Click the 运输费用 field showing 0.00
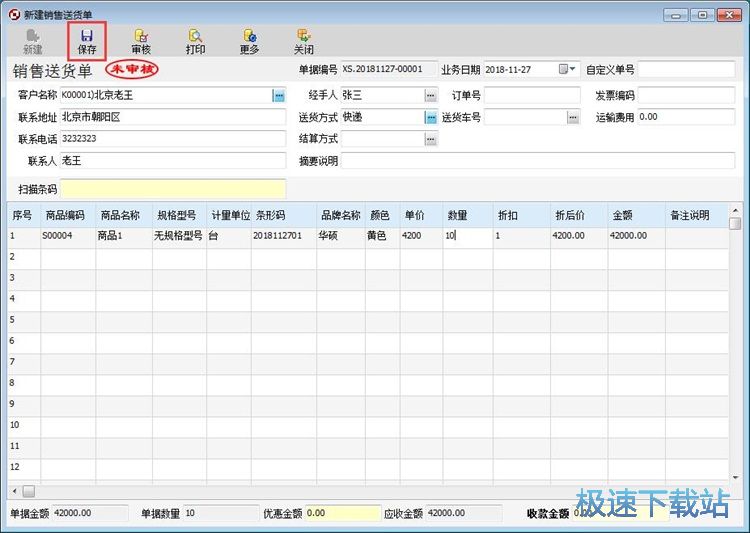 pos(686,117)
